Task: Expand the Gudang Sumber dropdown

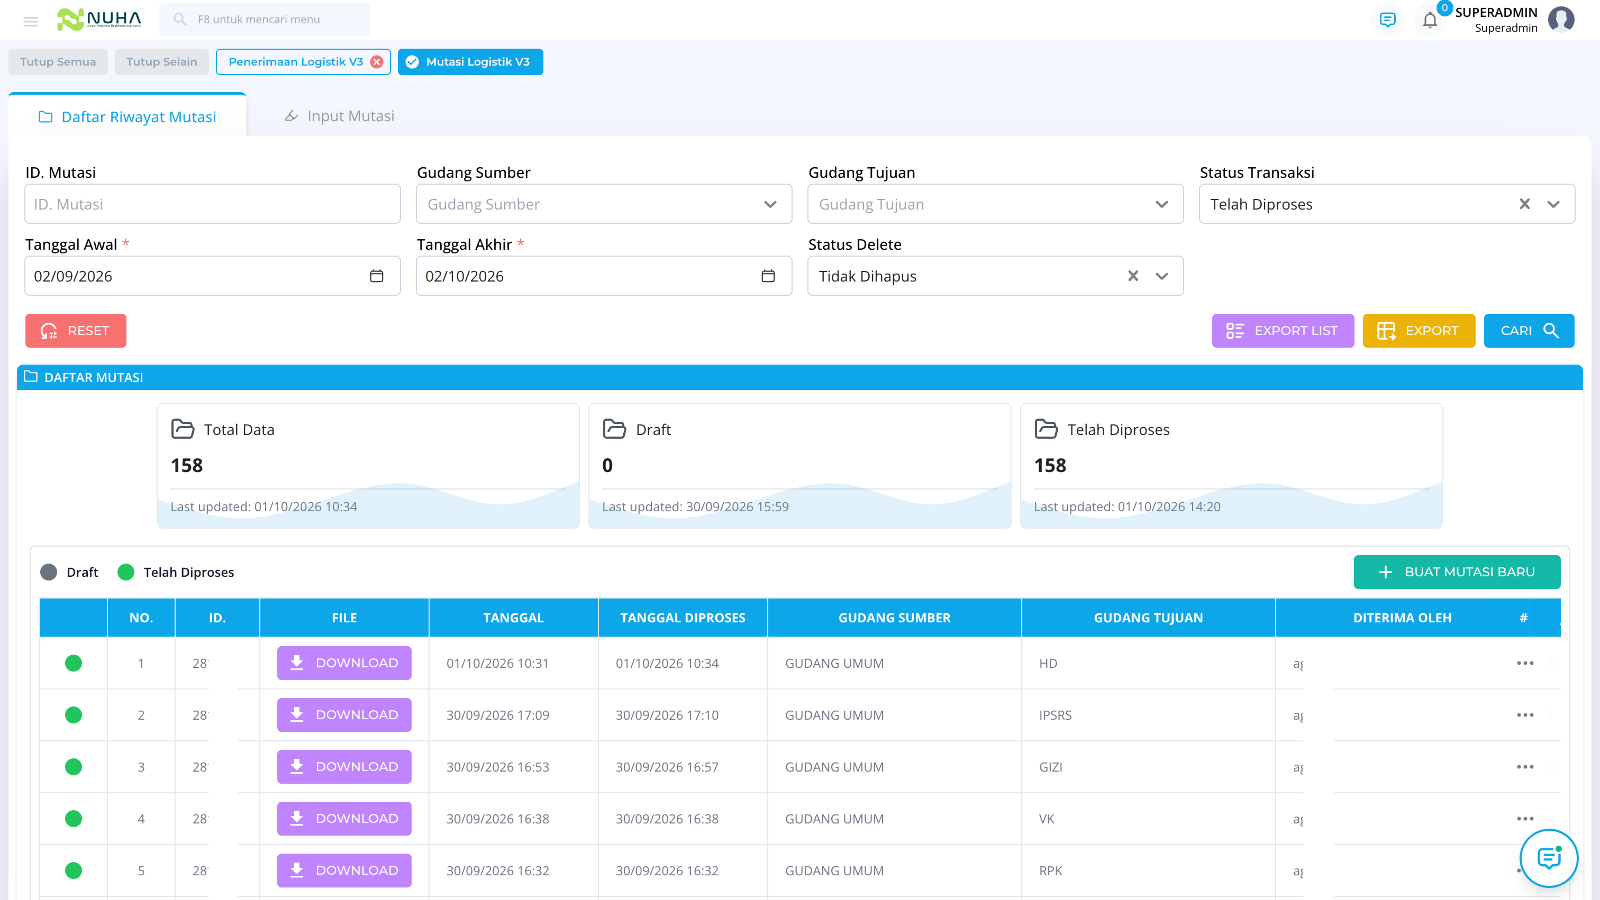Action: click(x=770, y=204)
